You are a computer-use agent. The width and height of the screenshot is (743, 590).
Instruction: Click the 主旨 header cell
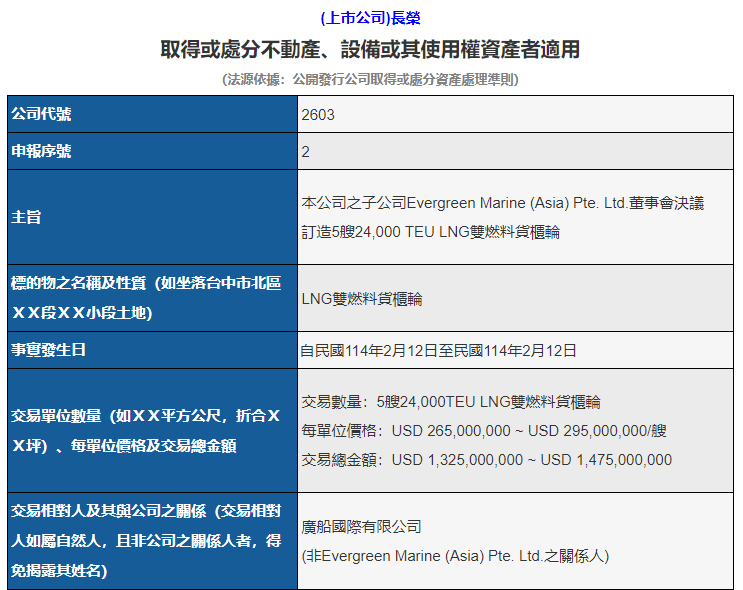click(153, 217)
